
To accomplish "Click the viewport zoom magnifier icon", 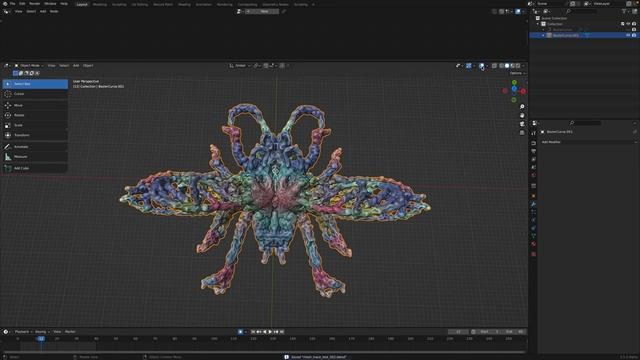I will [x=522, y=107].
